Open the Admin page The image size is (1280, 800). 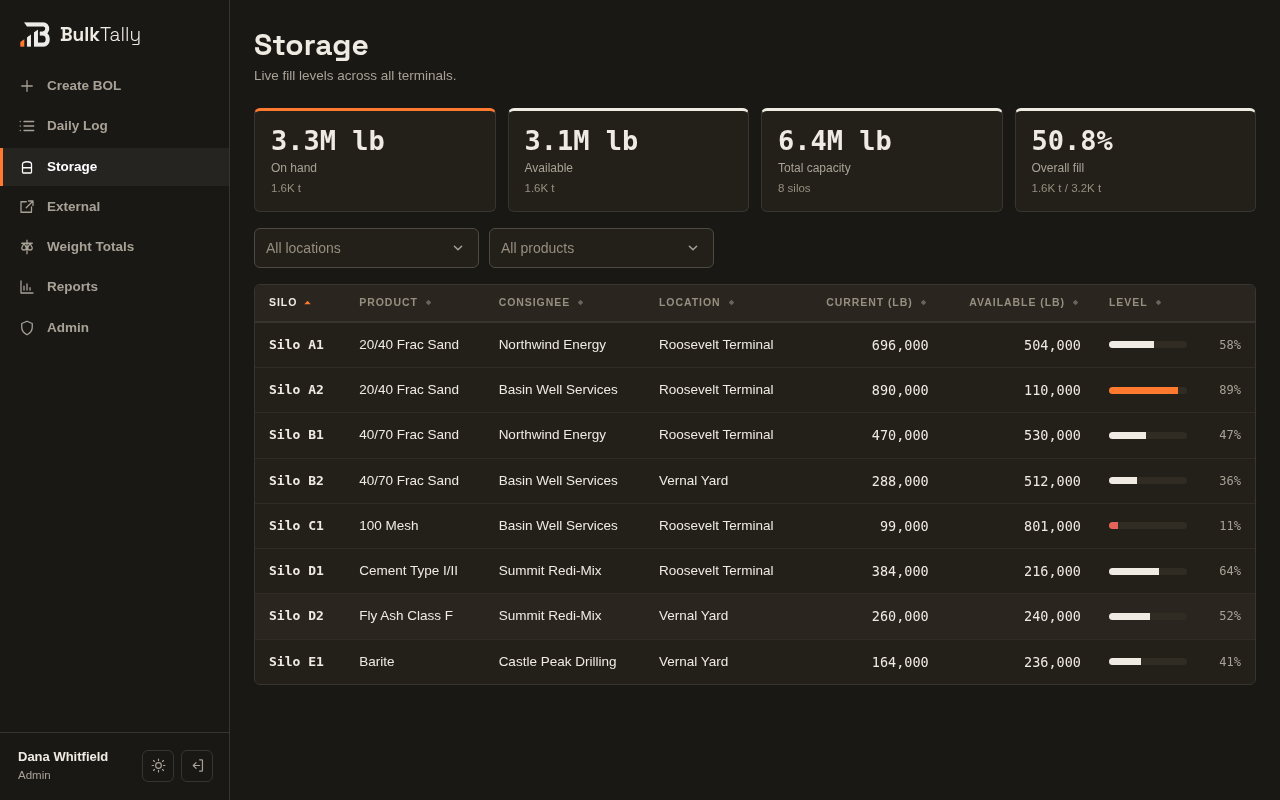pyautogui.click(x=115, y=328)
